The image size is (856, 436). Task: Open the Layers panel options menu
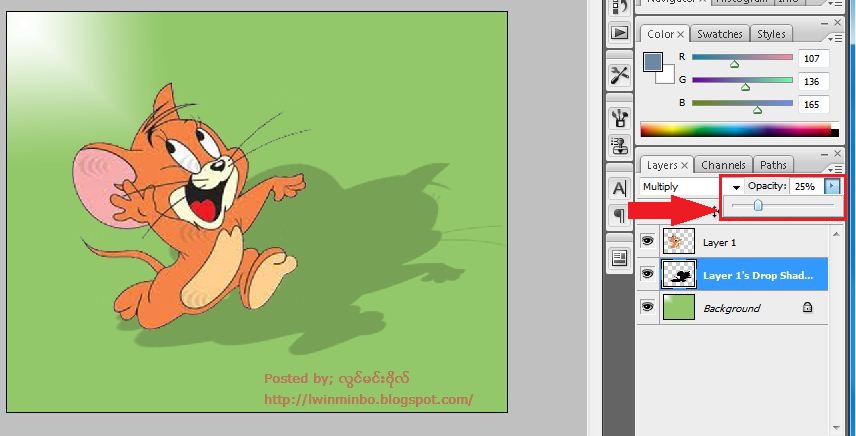(835, 169)
